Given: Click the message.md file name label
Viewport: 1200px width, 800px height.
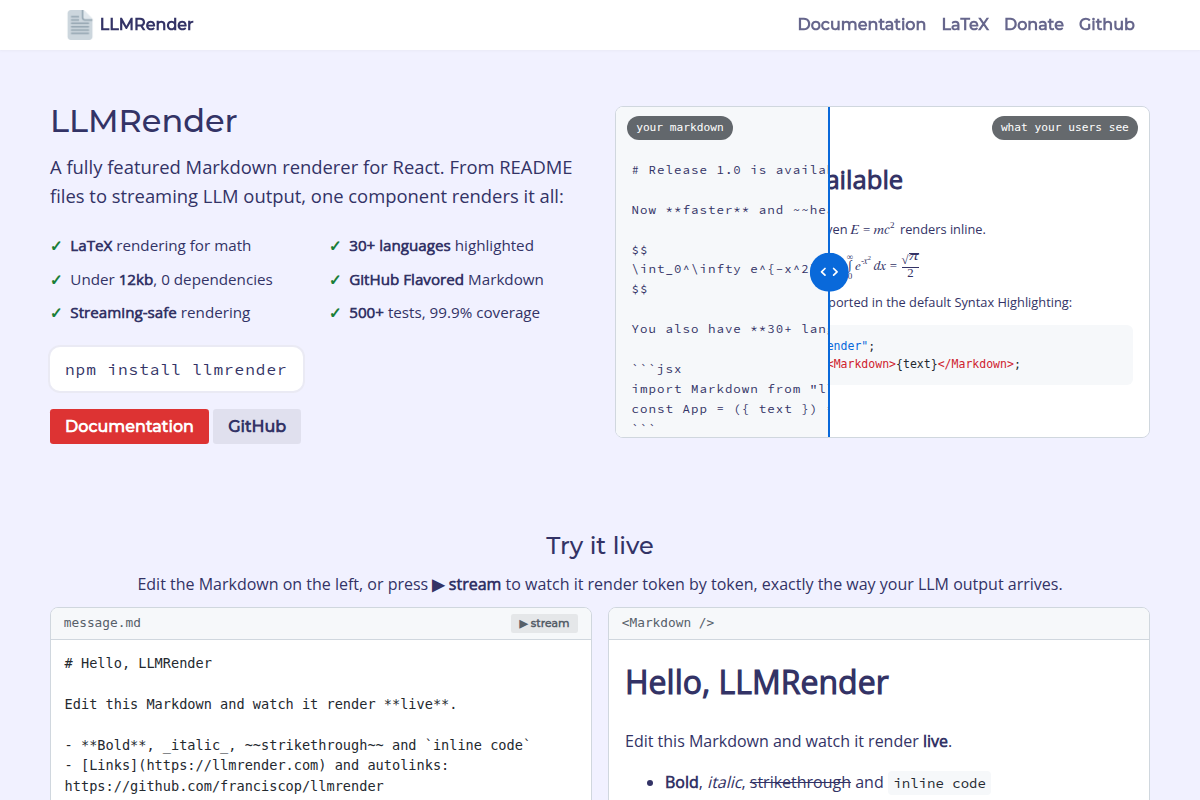Looking at the screenshot, I should [102, 623].
